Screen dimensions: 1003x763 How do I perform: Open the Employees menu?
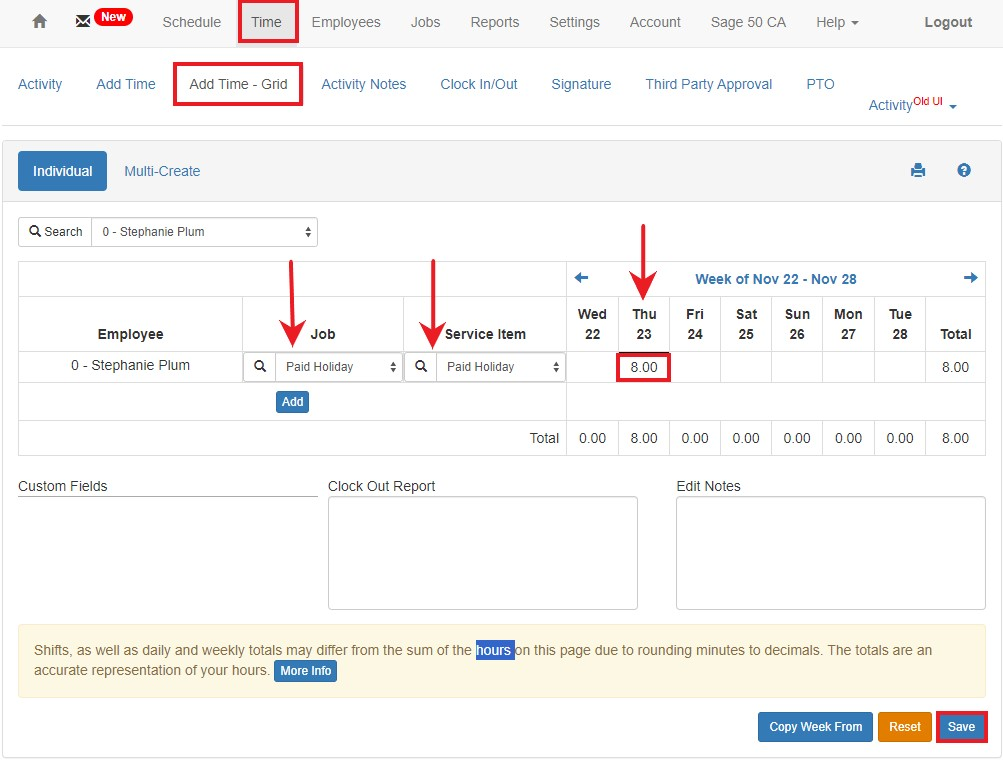[x=346, y=22]
